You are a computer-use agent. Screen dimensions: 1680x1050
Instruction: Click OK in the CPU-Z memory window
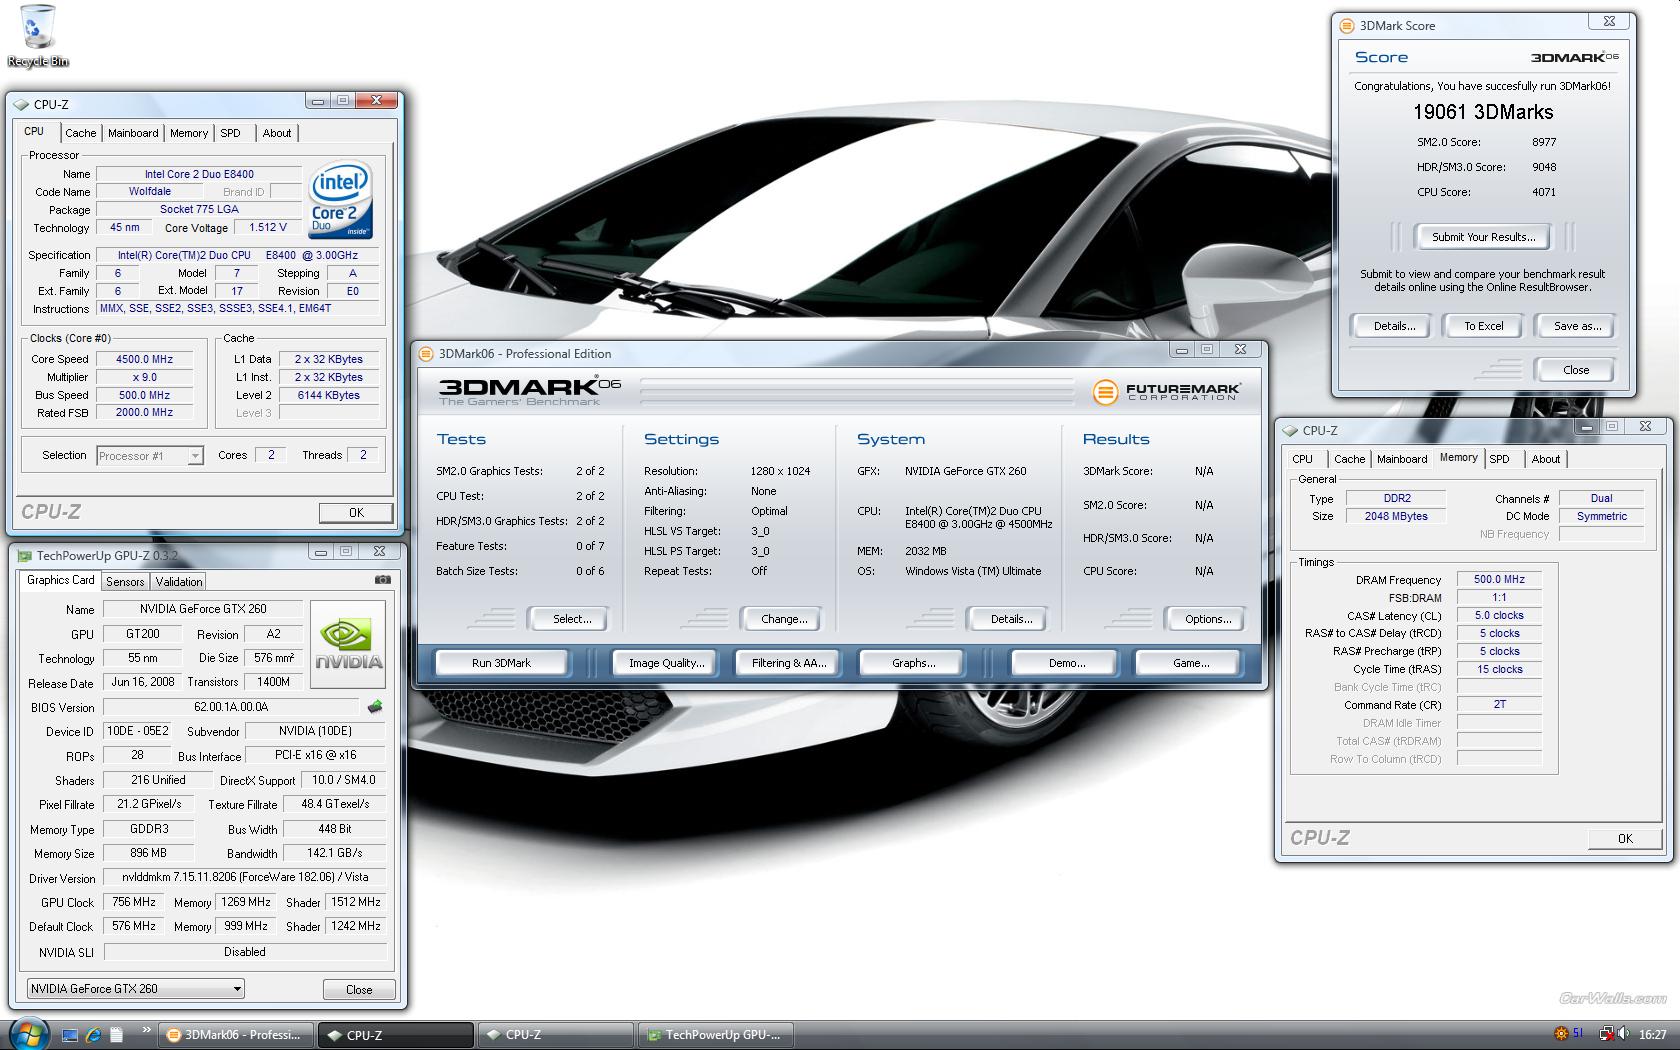click(x=1625, y=838)
